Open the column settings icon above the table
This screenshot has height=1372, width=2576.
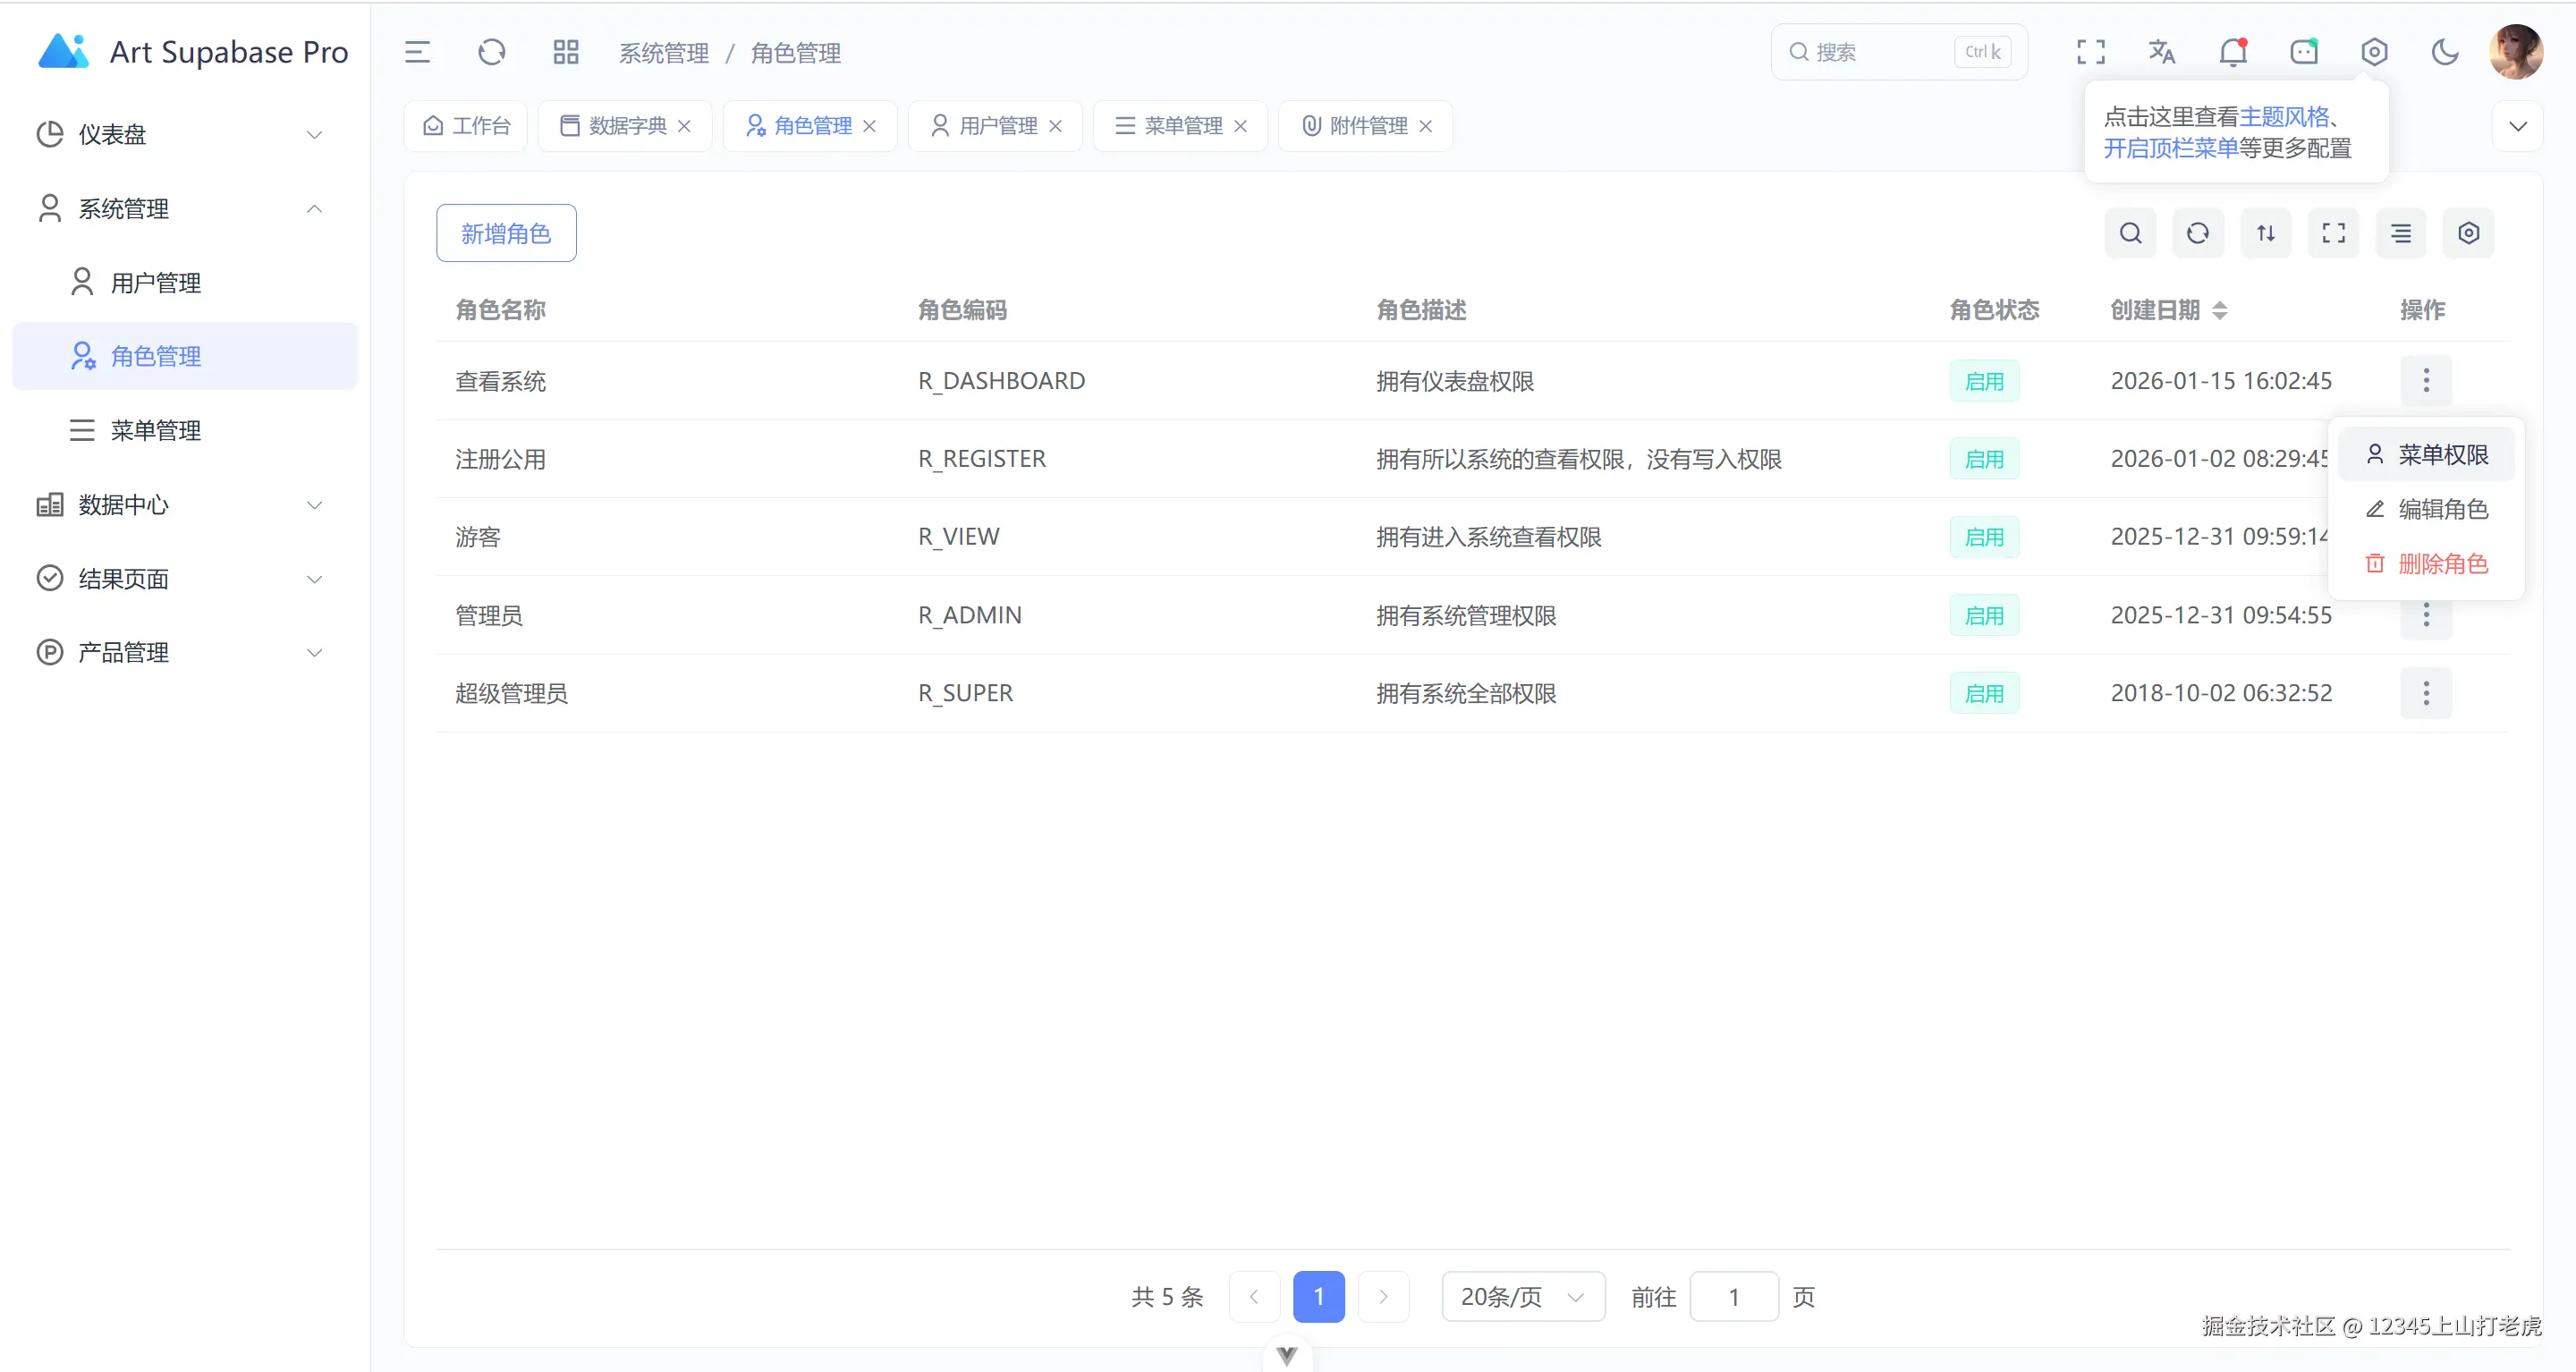2468,232
